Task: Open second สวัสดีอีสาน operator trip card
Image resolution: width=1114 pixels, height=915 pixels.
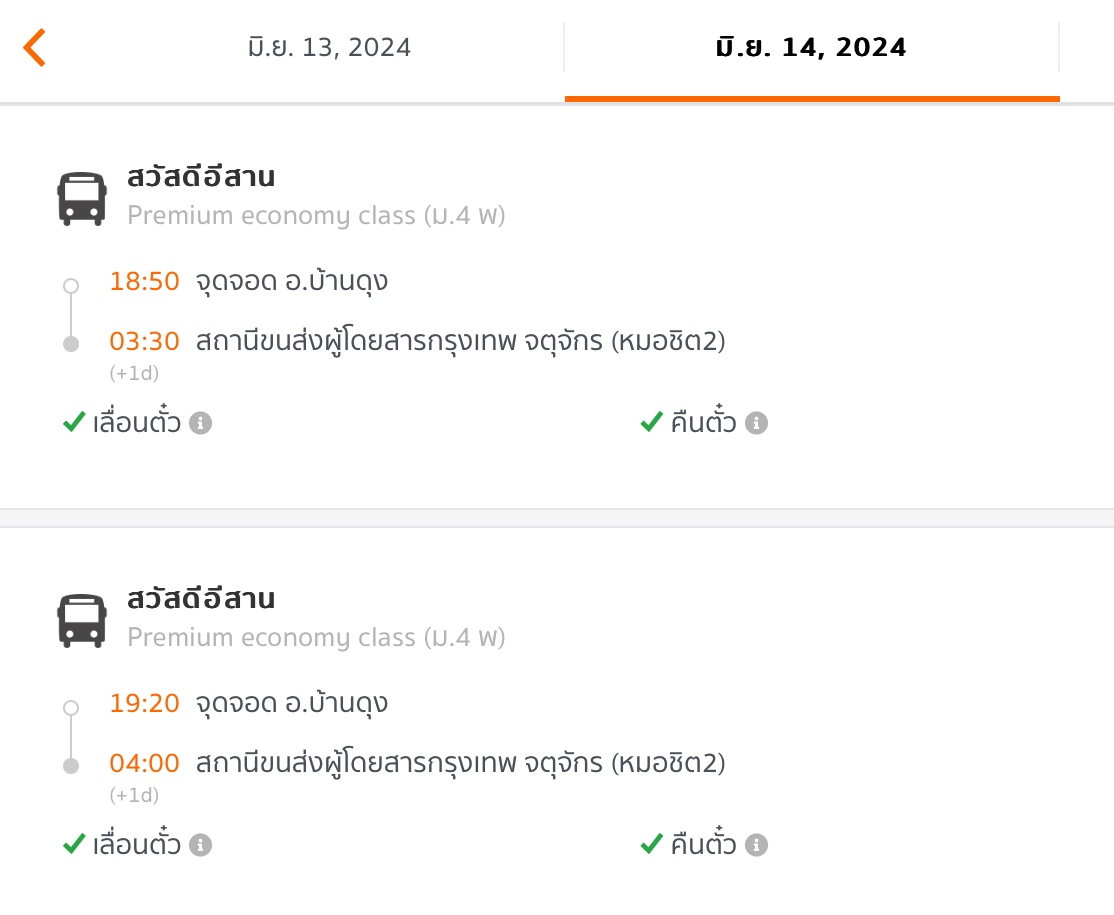Action: click(x=557, y=721)
